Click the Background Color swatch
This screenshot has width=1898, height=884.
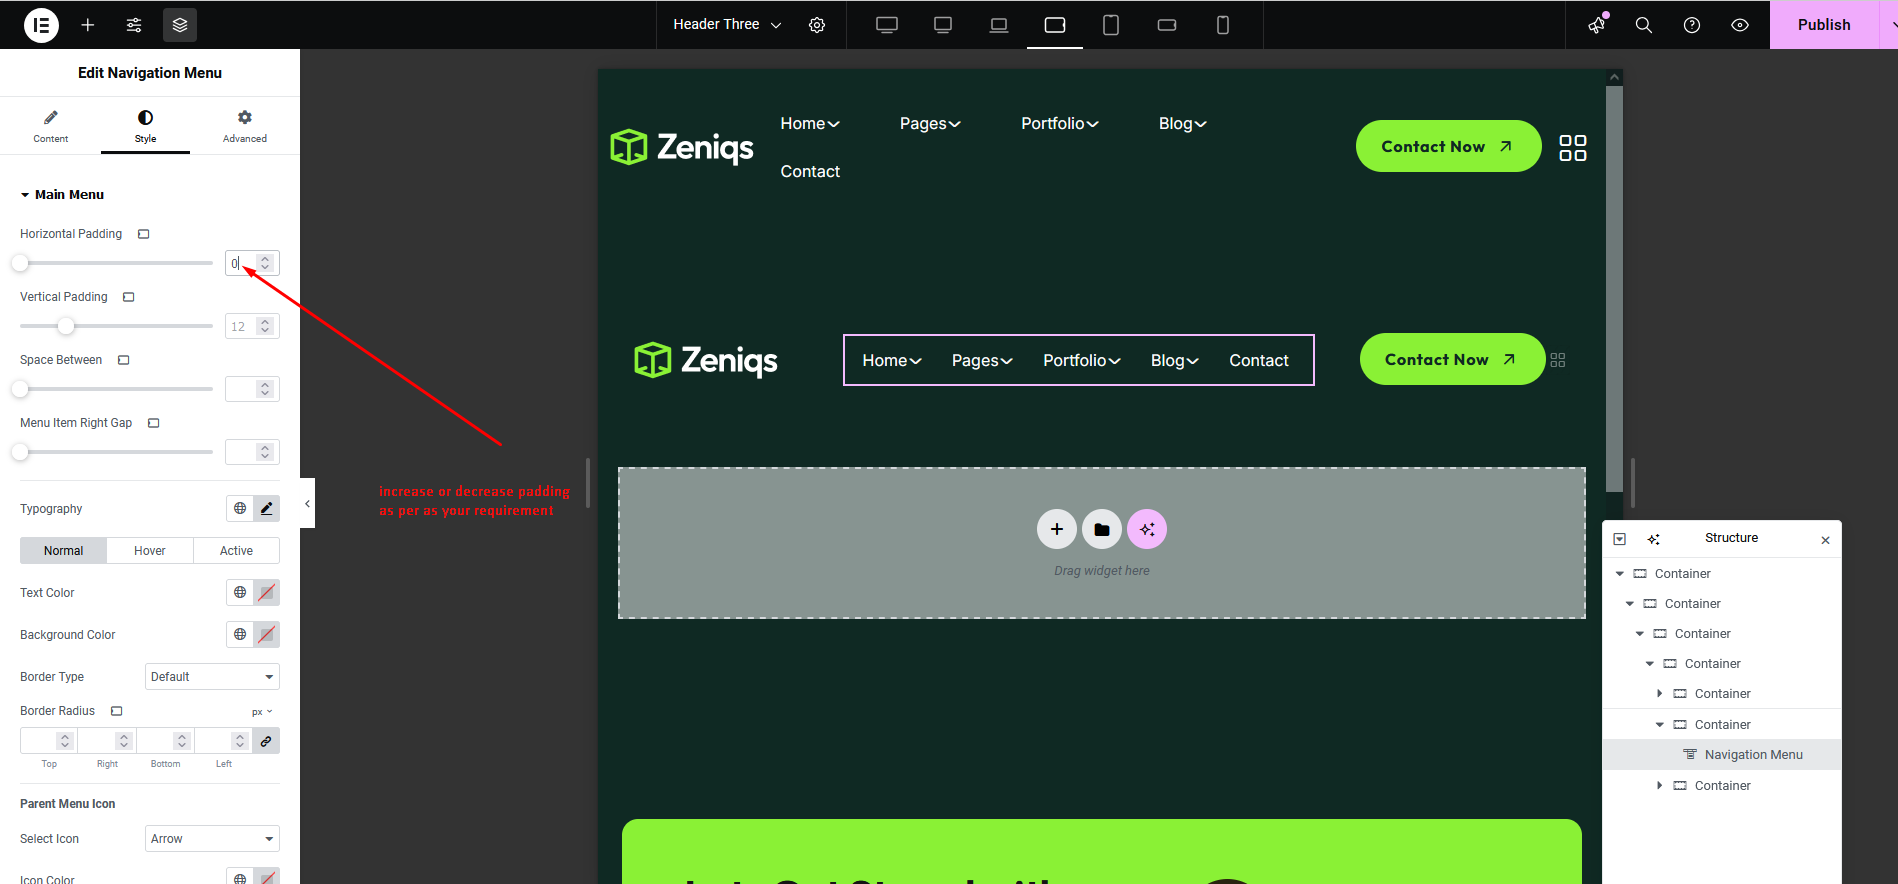pyautogui.click(x=266, y=634)
